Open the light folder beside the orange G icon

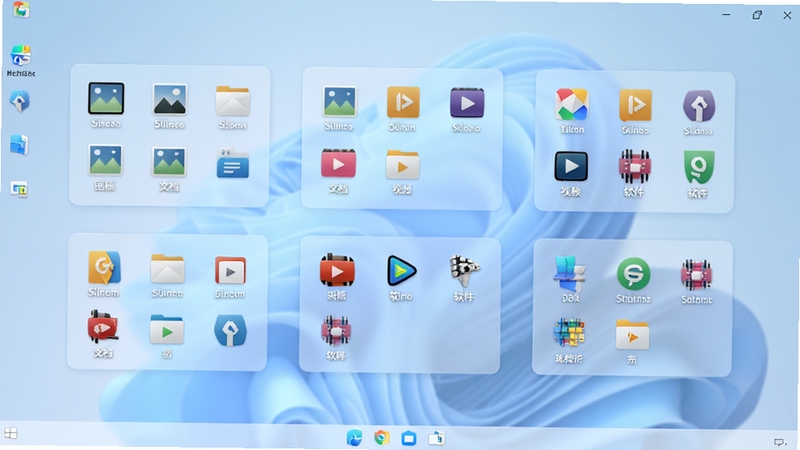coord(167,268)
